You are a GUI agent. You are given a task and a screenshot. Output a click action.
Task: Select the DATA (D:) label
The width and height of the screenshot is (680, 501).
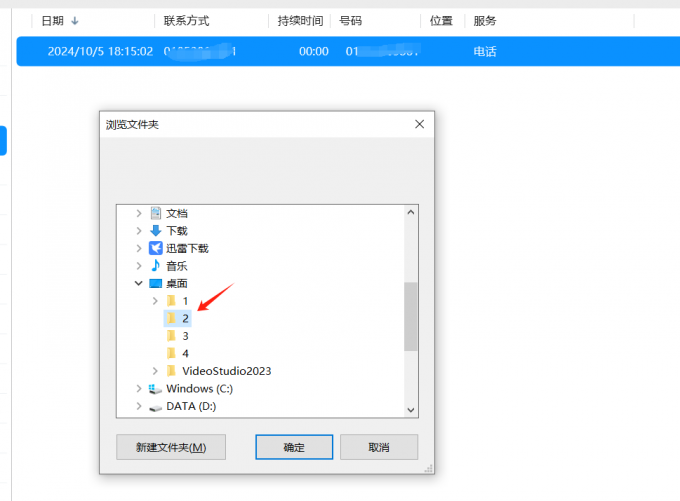(191, 406)
